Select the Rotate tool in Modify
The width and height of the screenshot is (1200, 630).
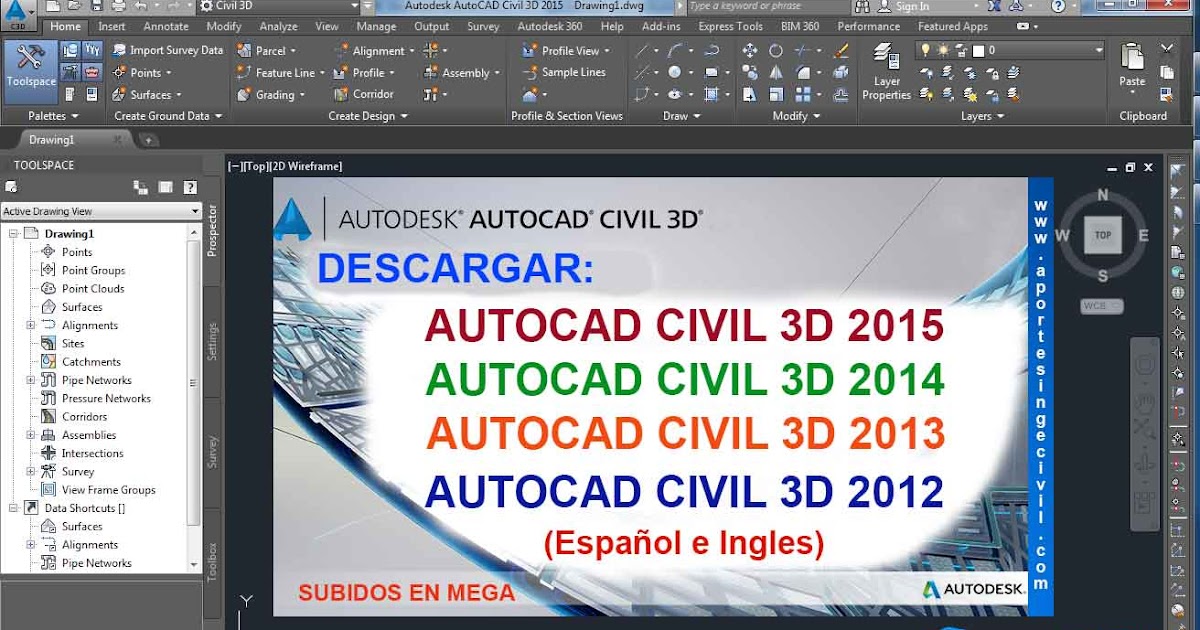(776, 50)
